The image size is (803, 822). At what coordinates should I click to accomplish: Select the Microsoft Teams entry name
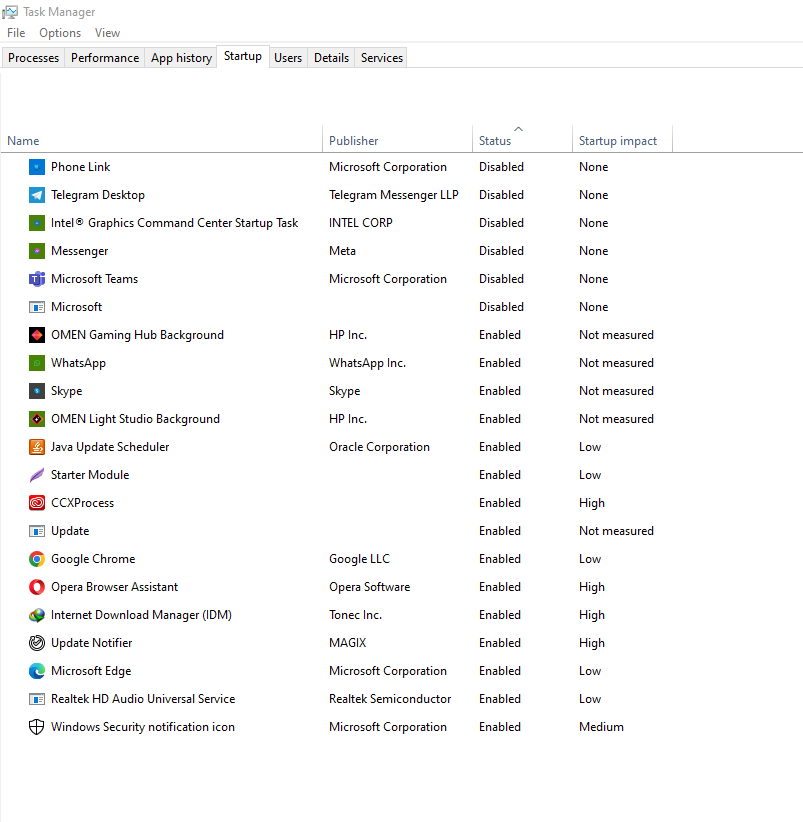(94, 279)
